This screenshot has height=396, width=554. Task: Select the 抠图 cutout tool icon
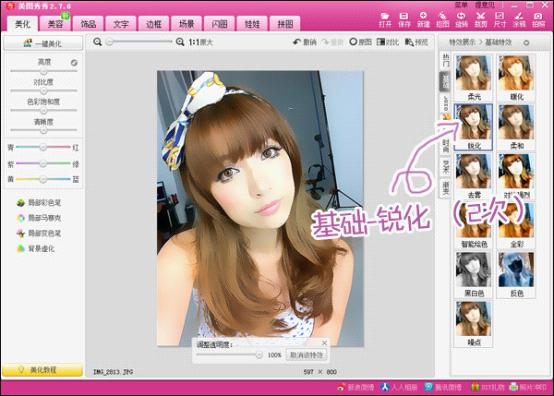point(442,20)
